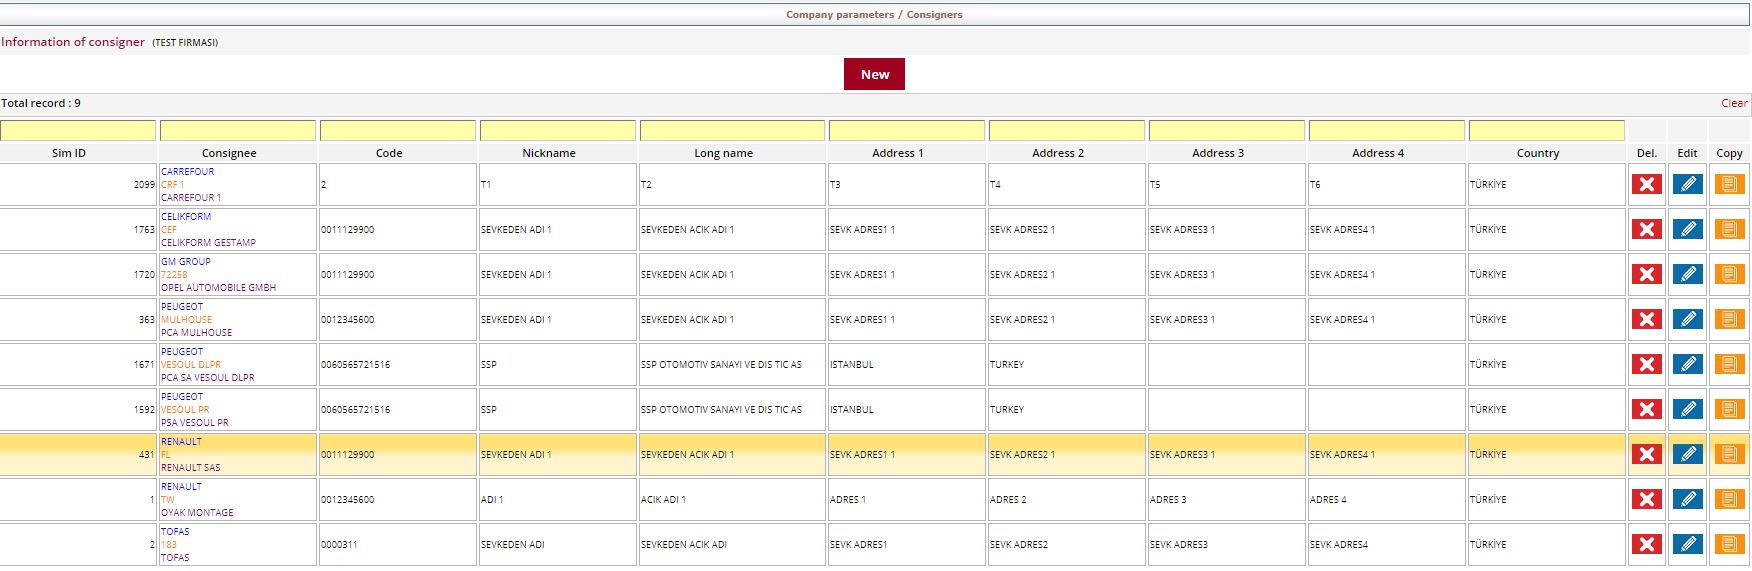The image size is (1752, 571).
Task: Copy the Oyak Montage record
Action: click(x=1729, y=499)
